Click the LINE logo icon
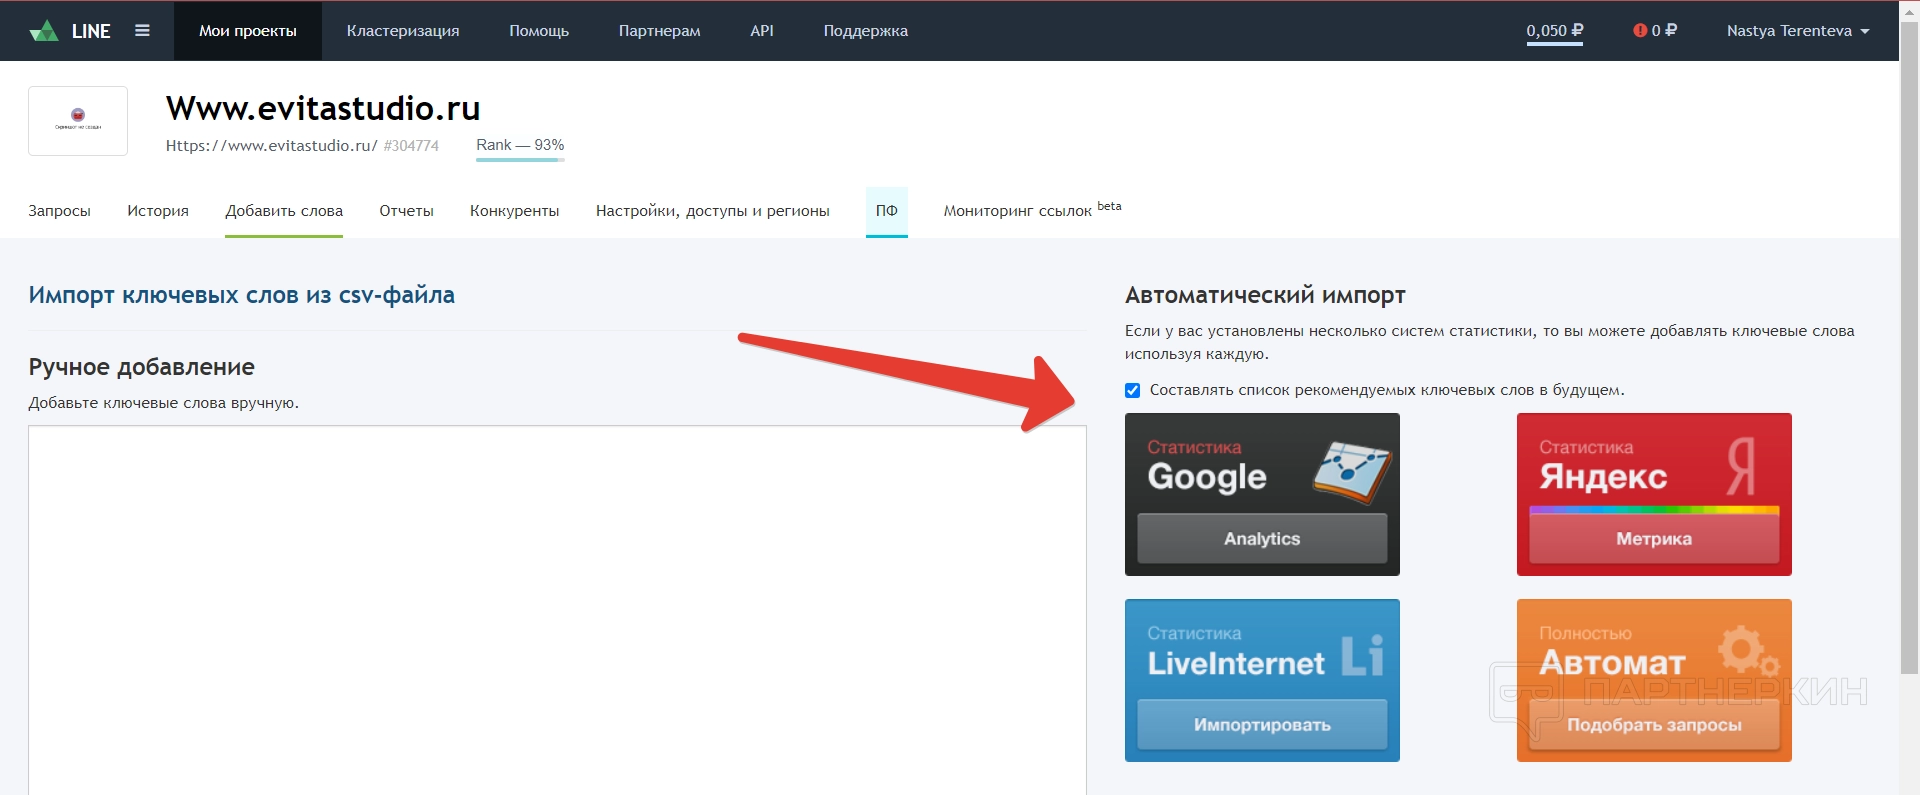The height and width of the screenshot is (795, 1920). tap(44, 31)
